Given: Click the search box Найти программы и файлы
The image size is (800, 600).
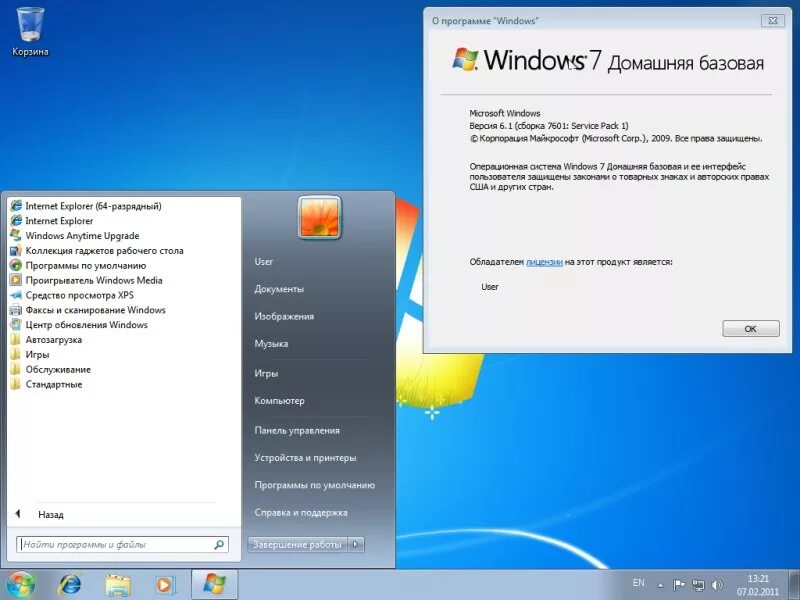Looking at the screenshot, I should click(122, 544).
